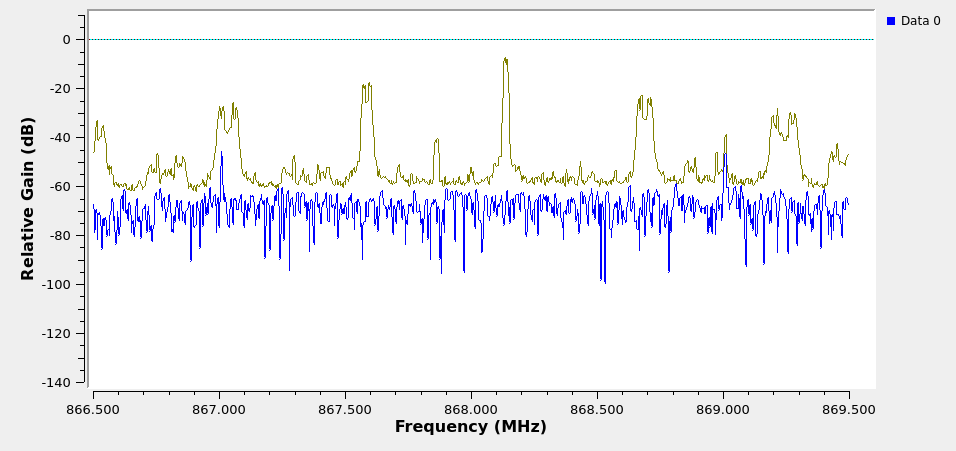Screen dimensions: 956x451
Task: Click the 869.500 x-axis tick label
Action: point(848,408)
